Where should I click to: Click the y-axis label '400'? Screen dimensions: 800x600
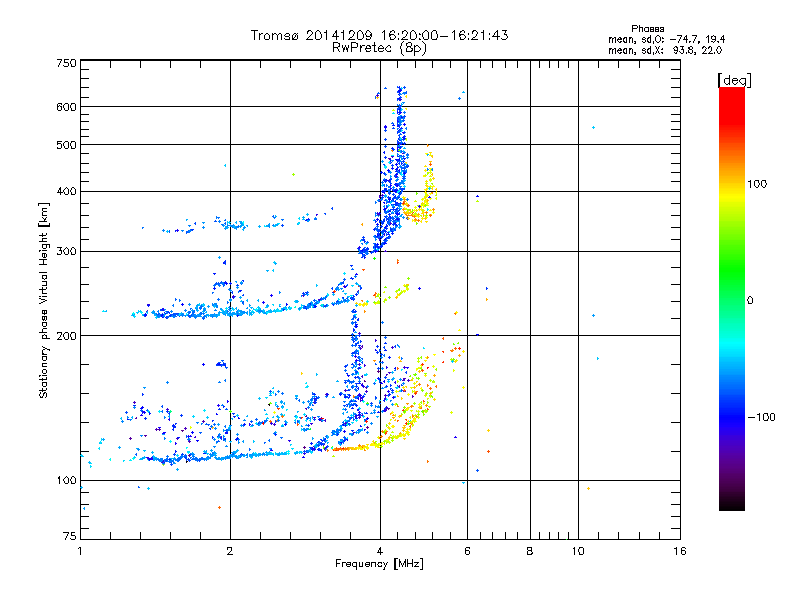(x=66, y=192)
